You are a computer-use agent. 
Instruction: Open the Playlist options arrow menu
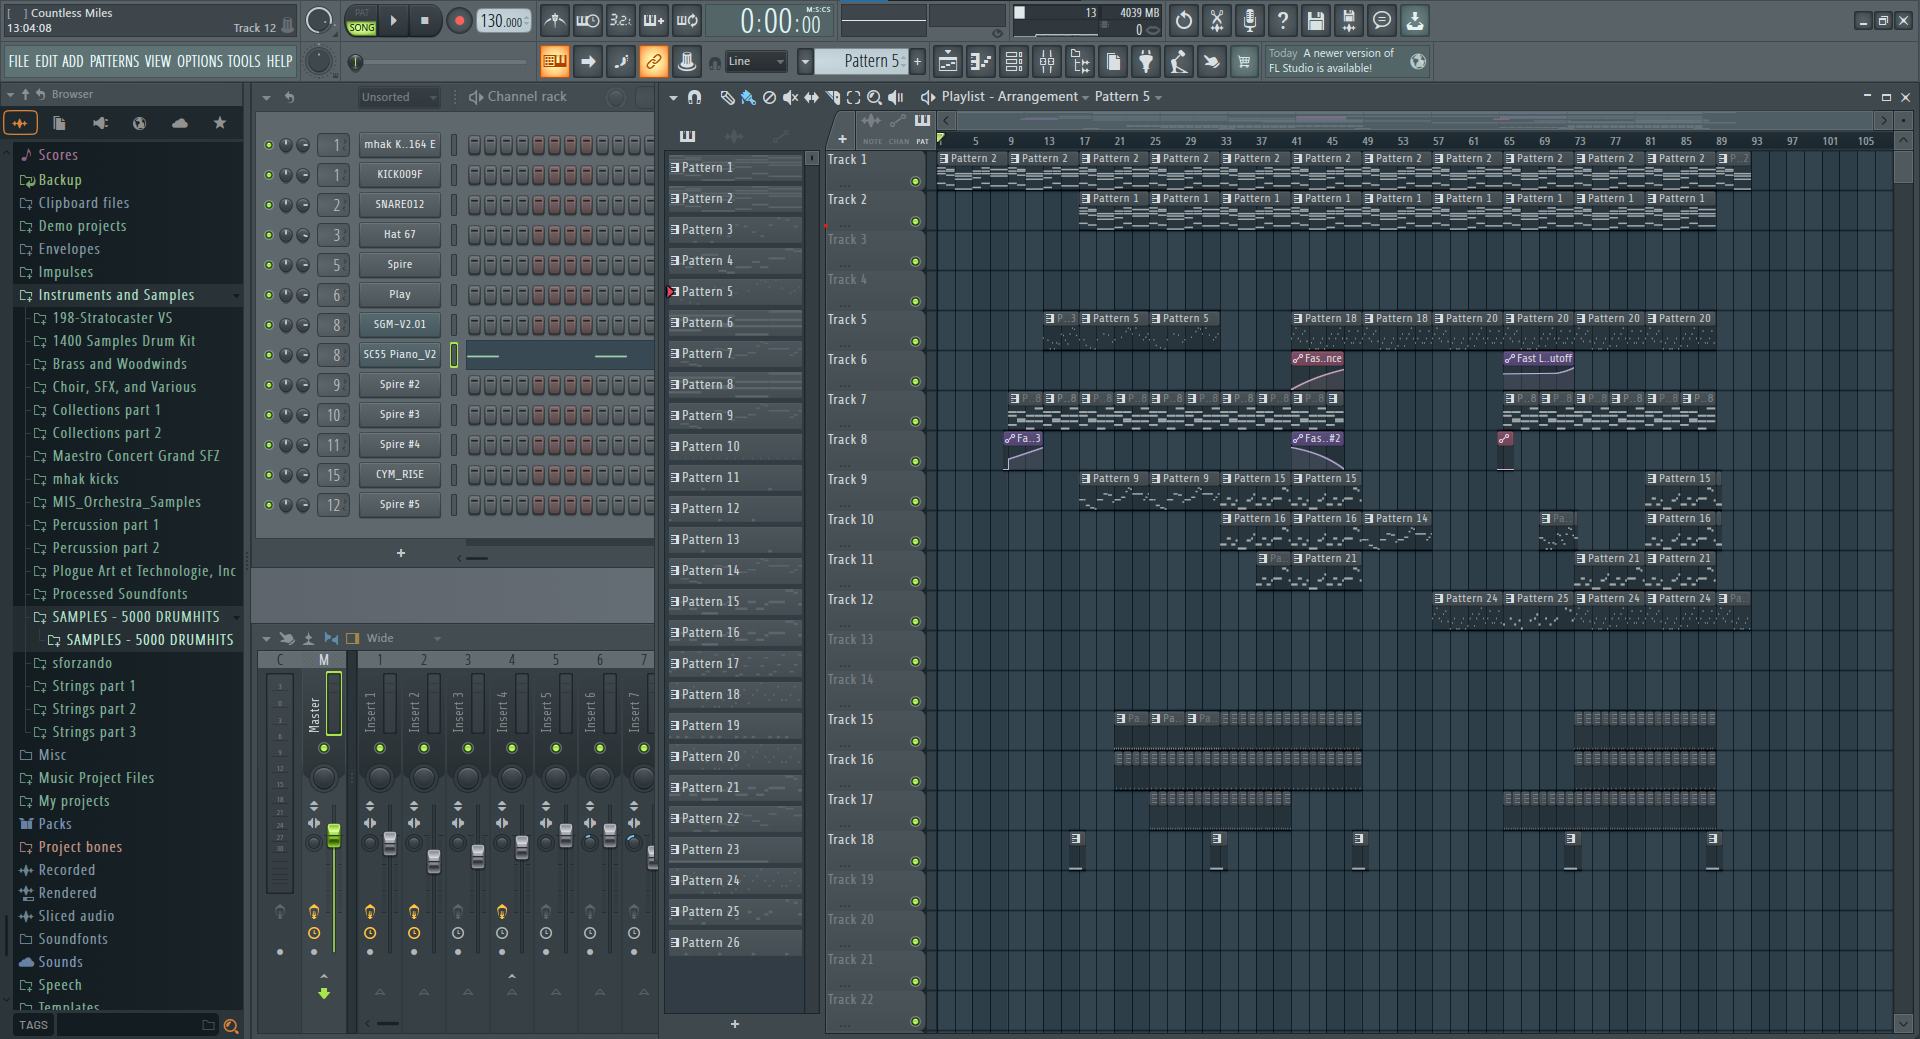click(x=673, y=97)
